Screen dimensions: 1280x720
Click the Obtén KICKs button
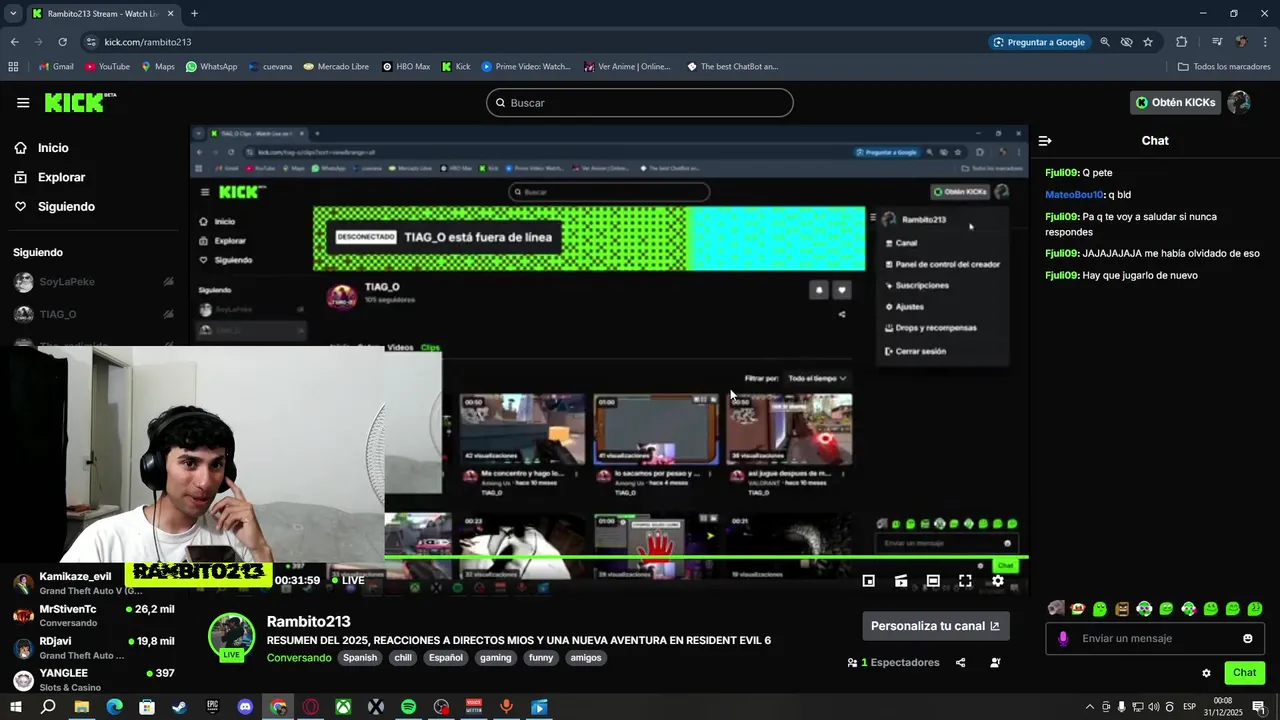(x=1176, y=102)
